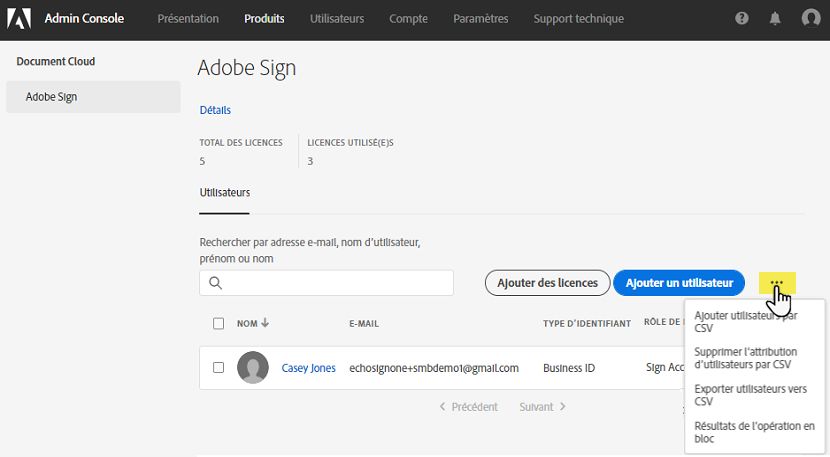Click Casey Jones avatar thumbnail
The image size is (830, 457).
click(x=252, y=368)
